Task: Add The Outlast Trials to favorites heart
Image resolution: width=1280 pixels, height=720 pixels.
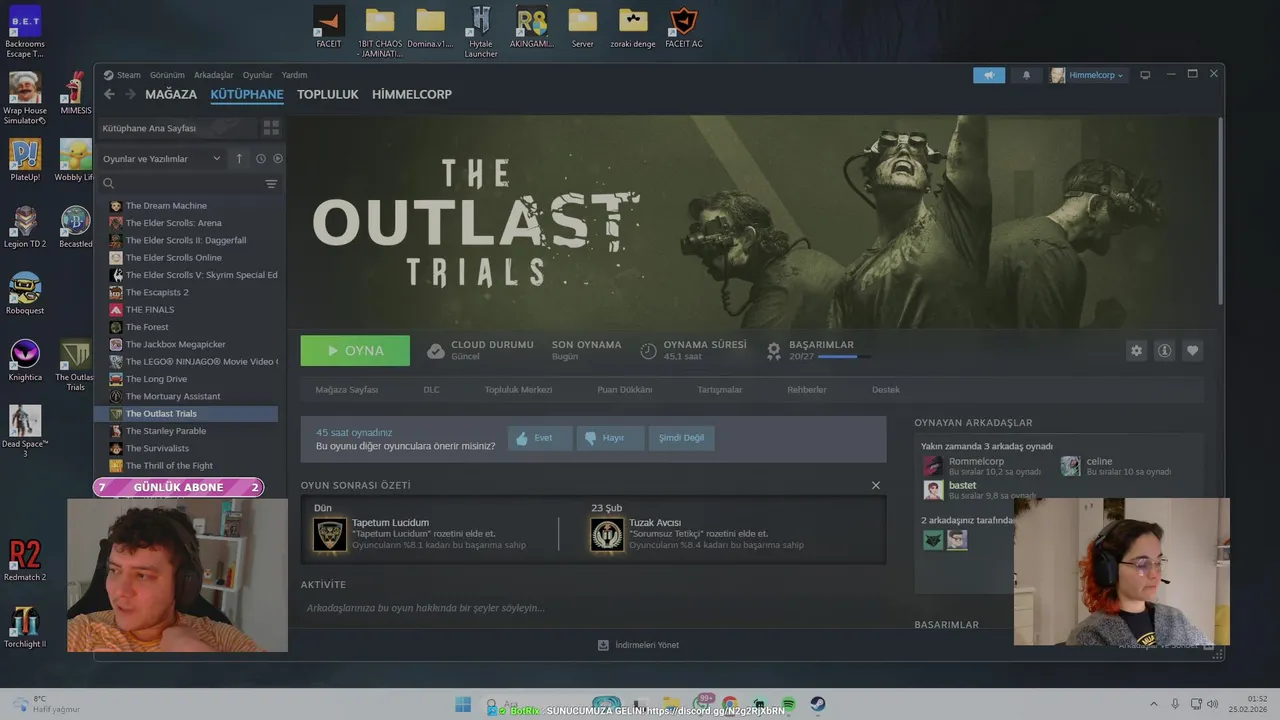Action: click(x=1192, y=351)
